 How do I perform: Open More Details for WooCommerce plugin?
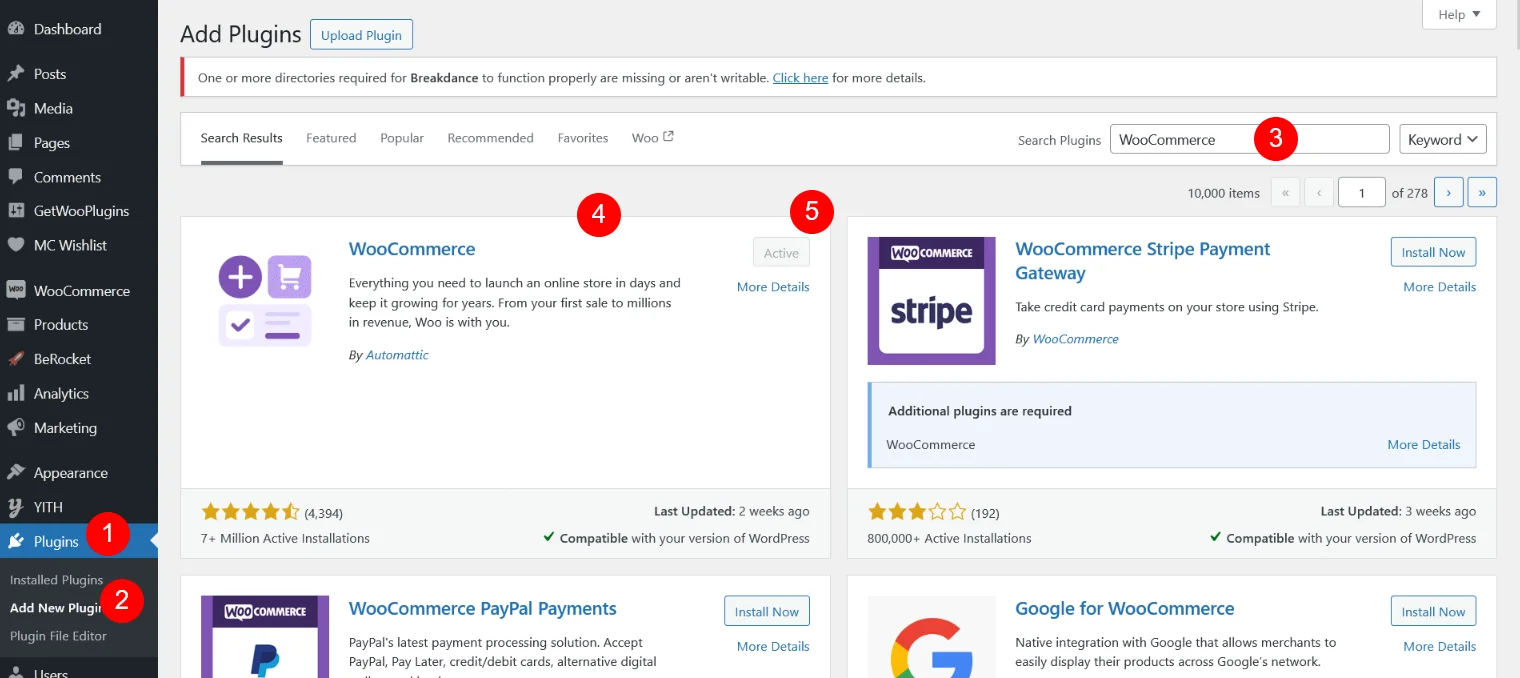pyautogui.click(x=773, y=287)
